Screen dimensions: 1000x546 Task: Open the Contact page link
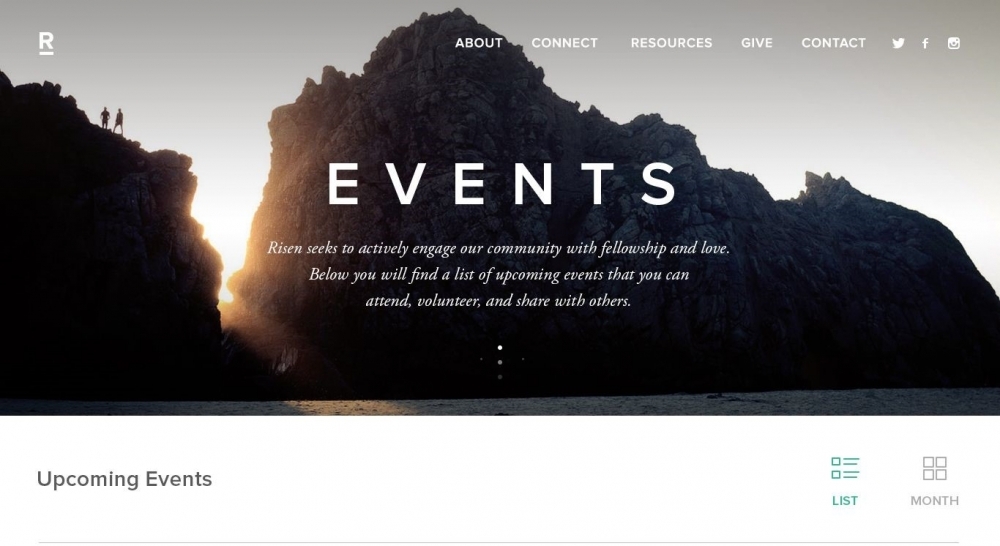tap(834, 43)
